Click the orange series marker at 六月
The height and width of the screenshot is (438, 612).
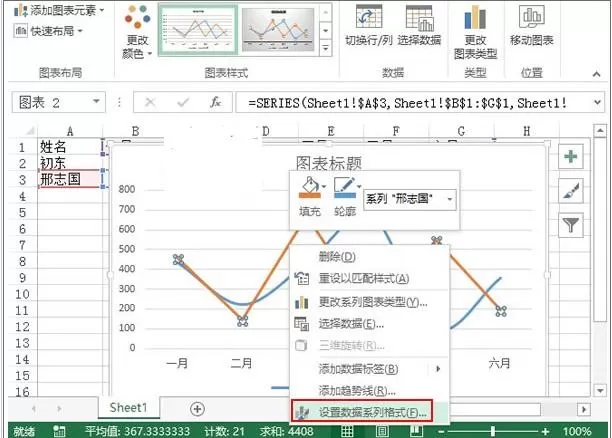pyautogui.click(x=501, y=311)
